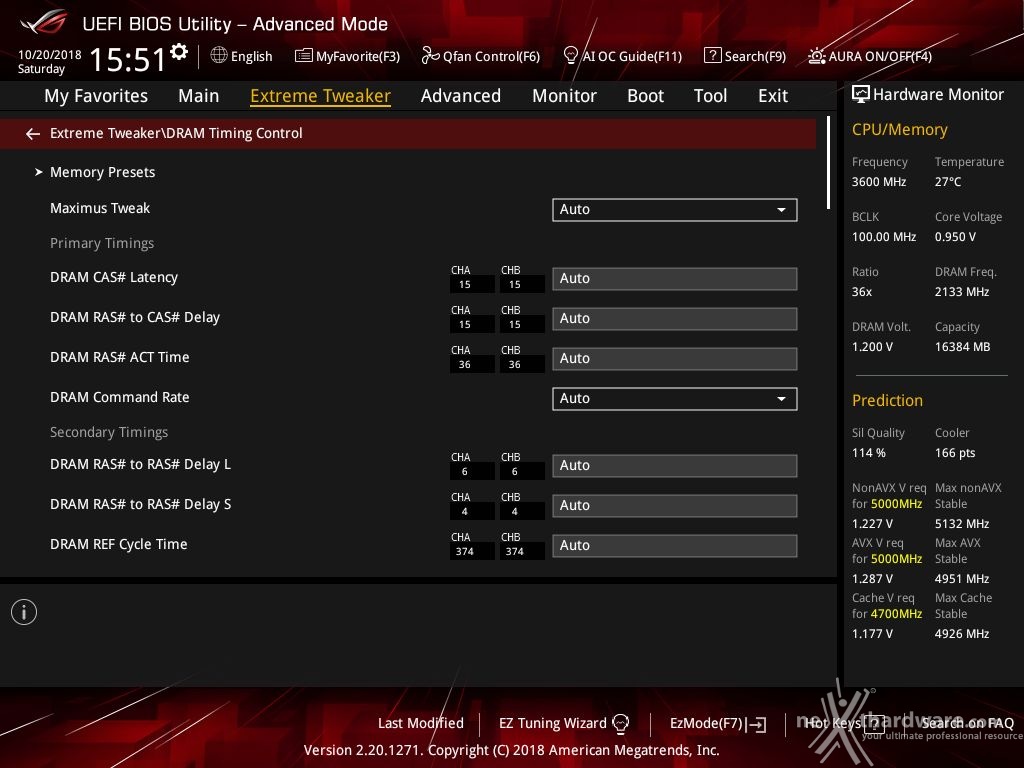Click the AI OC Guide lightbulb icon
The height and width of the screenshot is (768, 1024).
pos(570,56)
